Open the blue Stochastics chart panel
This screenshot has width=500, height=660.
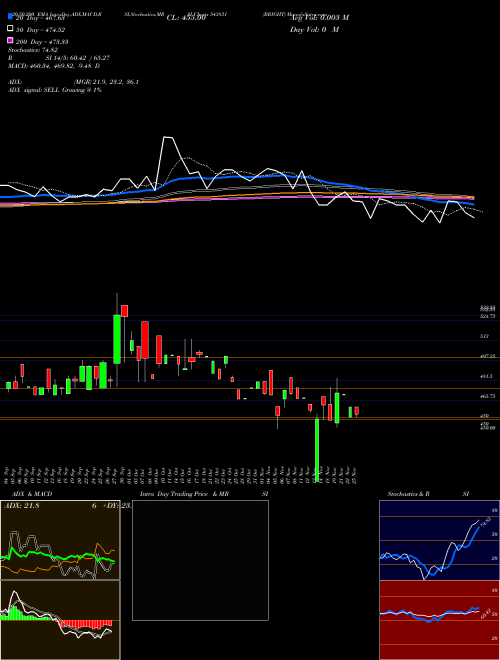[x=439, y=540]
